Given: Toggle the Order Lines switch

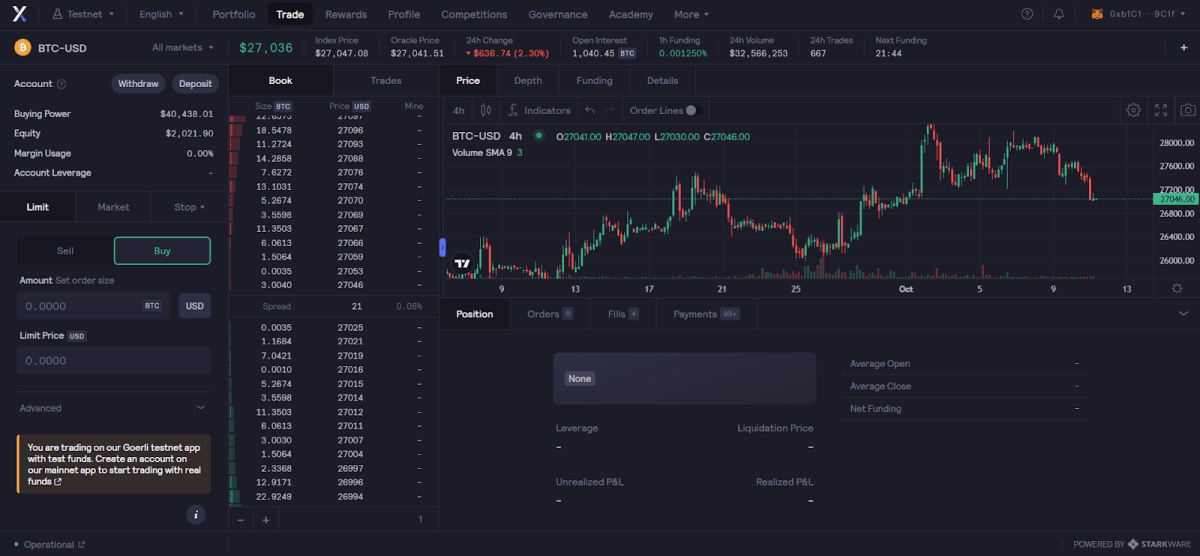Looking at the screenshot, I should pos(691,110).
